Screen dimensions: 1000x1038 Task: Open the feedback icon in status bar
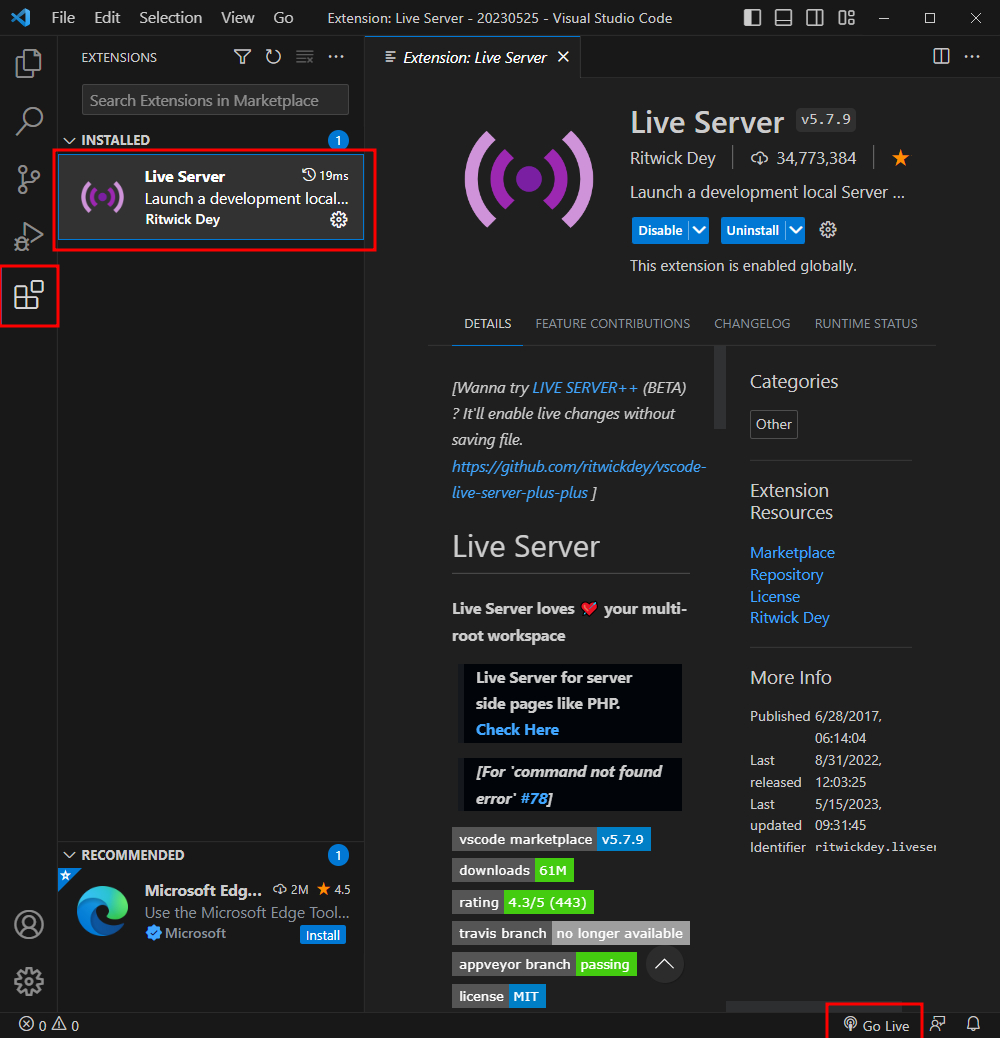pyautogui.click(x=938, y=1024)
